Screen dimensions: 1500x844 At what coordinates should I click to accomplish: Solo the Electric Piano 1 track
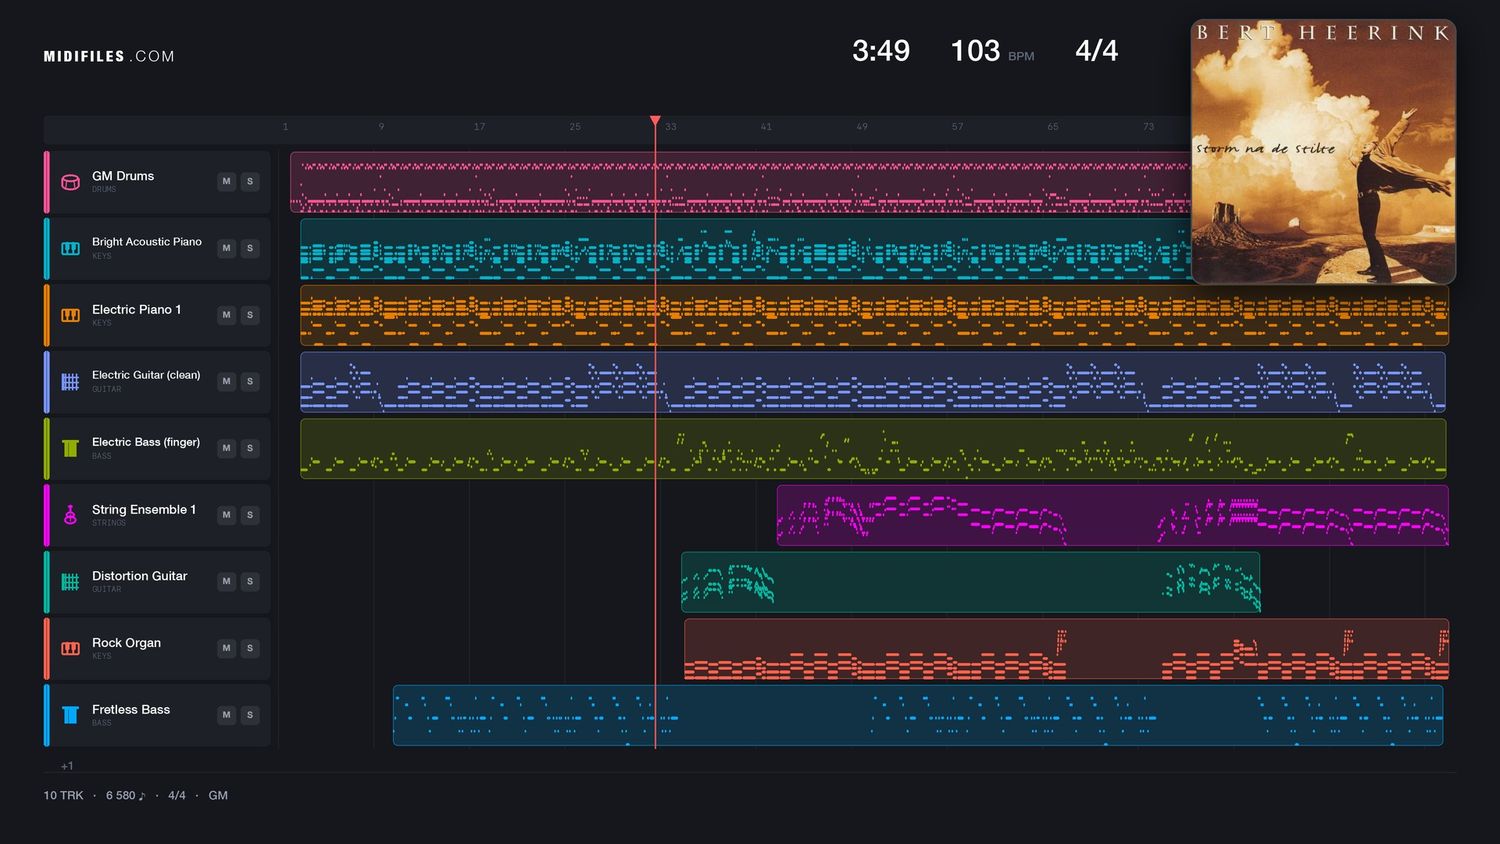click(x=250, y=315)
